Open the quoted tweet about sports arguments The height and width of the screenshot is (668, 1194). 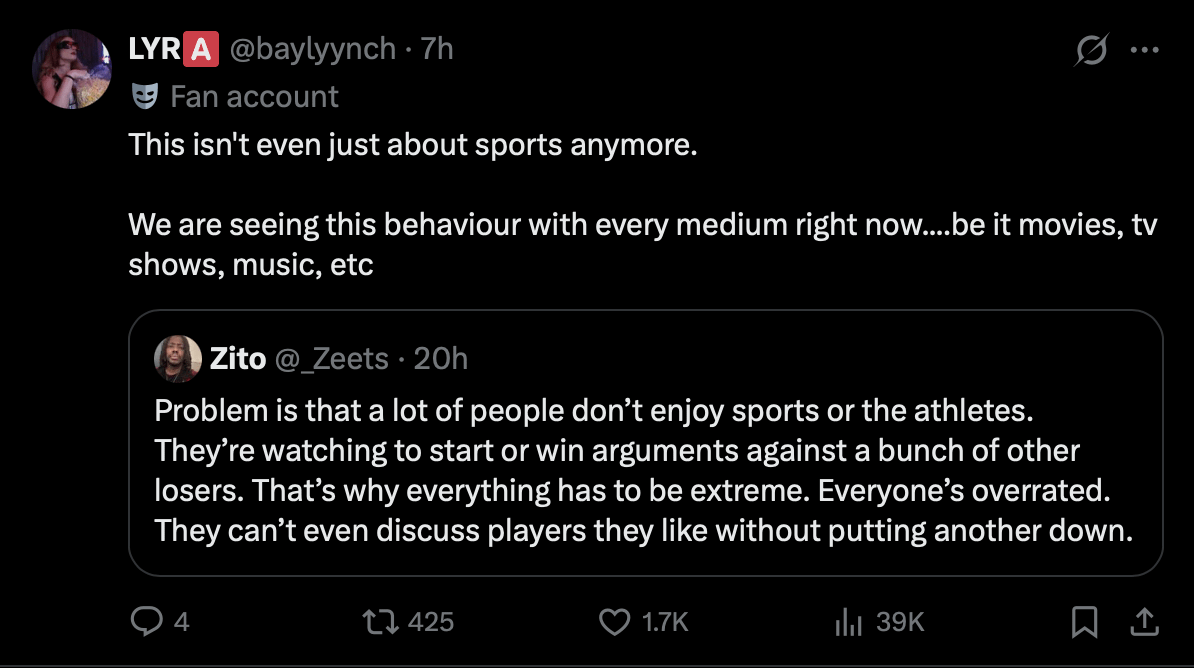pos(644,470)
